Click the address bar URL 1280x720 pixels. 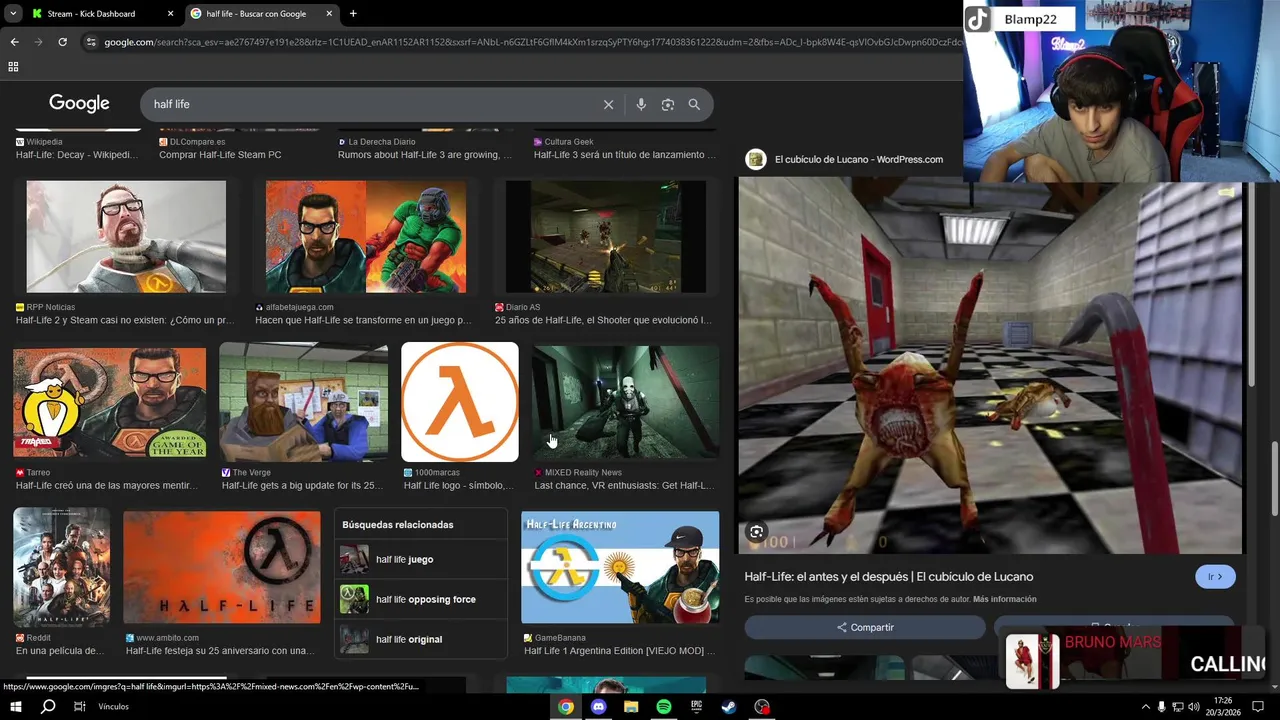pyautogui.click(x=530, y=42)
